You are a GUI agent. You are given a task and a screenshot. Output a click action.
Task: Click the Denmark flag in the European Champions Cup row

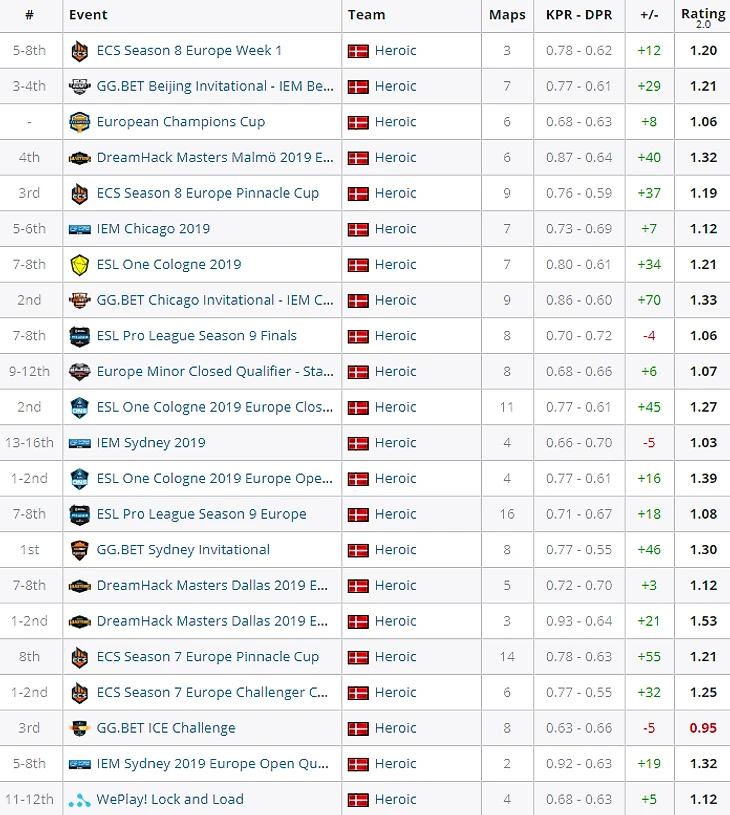(358, 123)
